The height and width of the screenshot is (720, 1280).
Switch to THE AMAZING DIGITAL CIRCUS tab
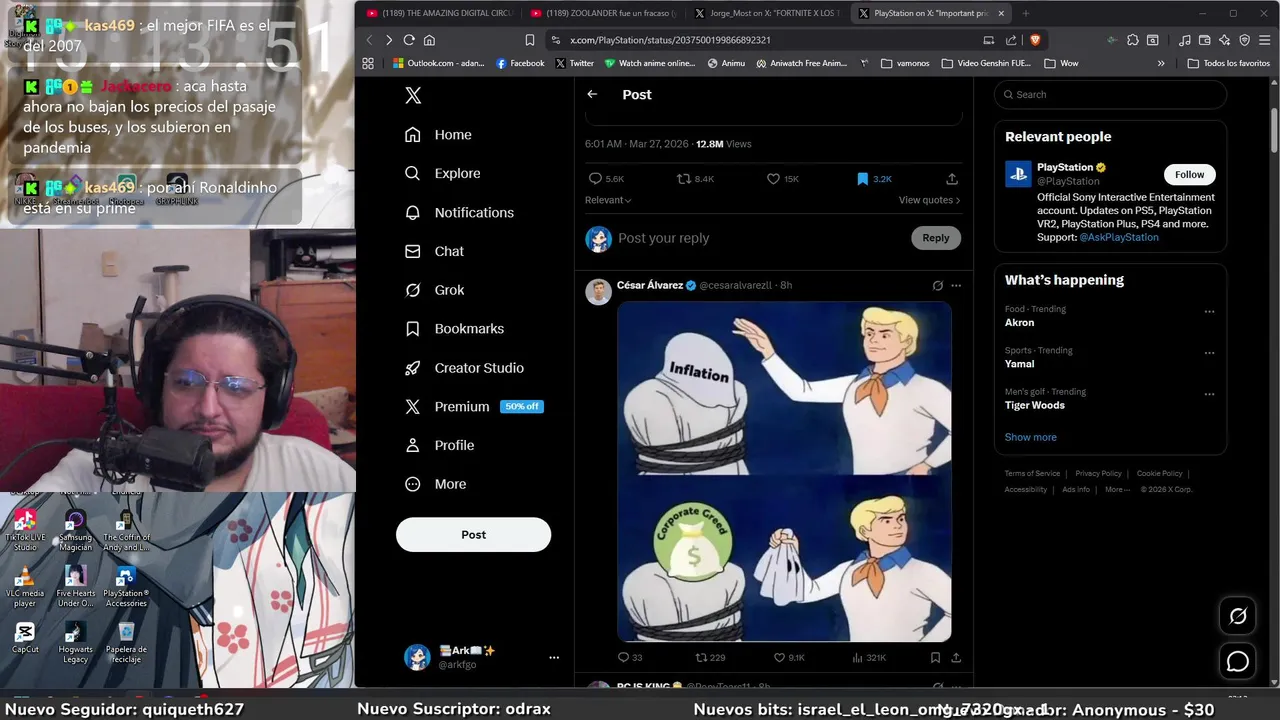coord(439,13)
